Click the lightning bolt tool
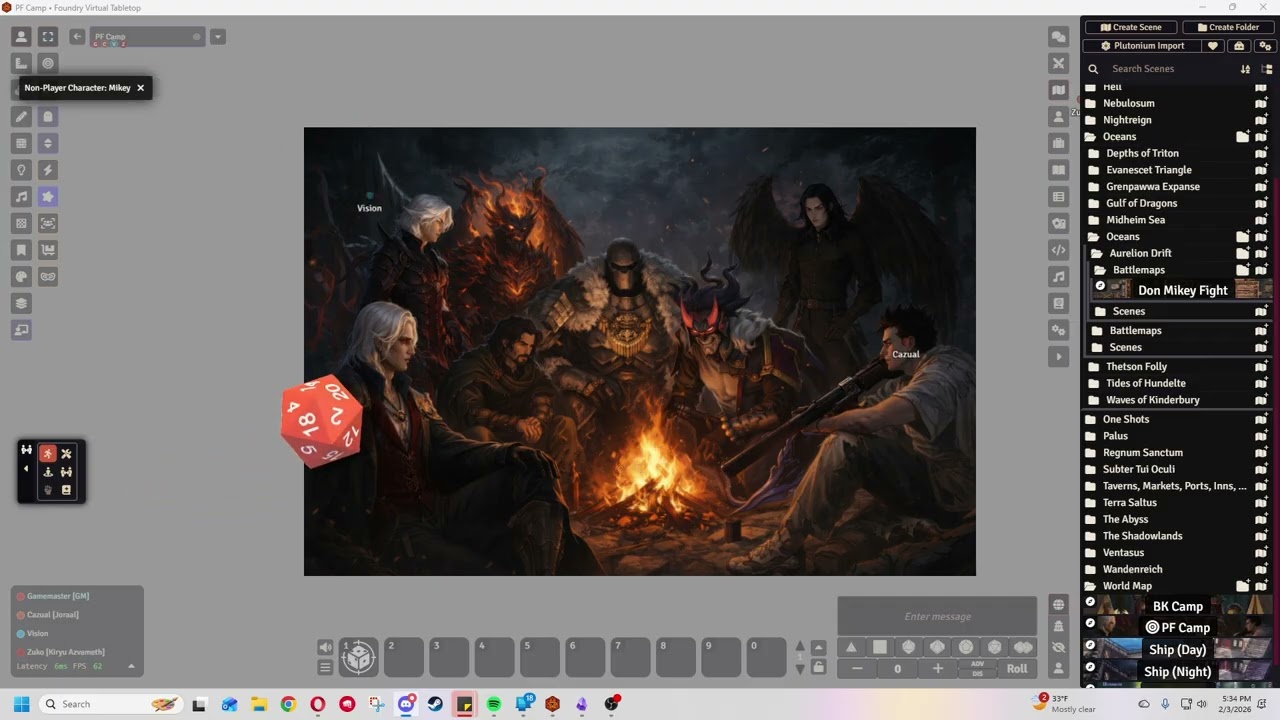The width and height of the screenshot is (1280, 720). (48, 170)
